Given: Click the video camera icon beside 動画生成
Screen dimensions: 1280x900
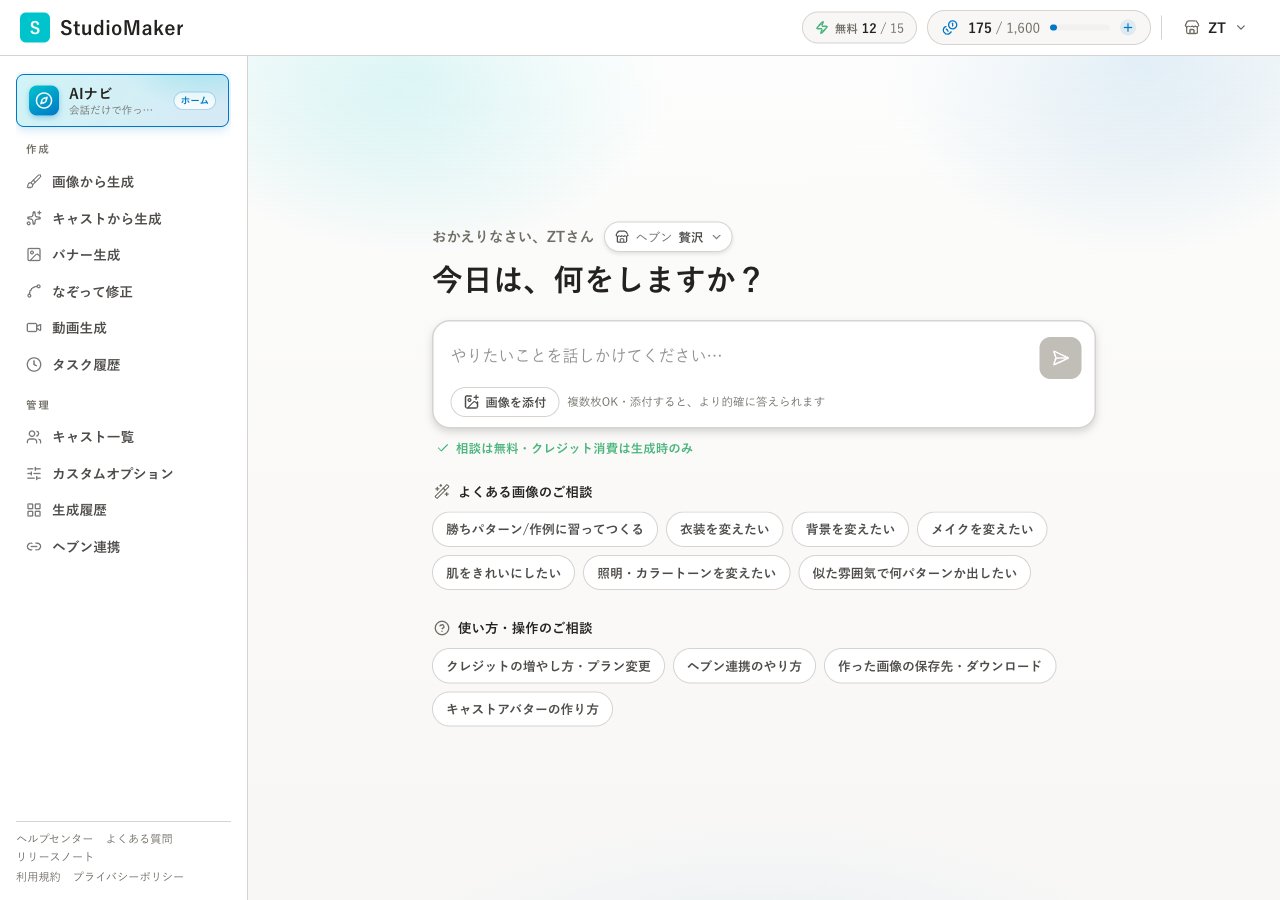Looking at the screenshot, I should point(34,328).
